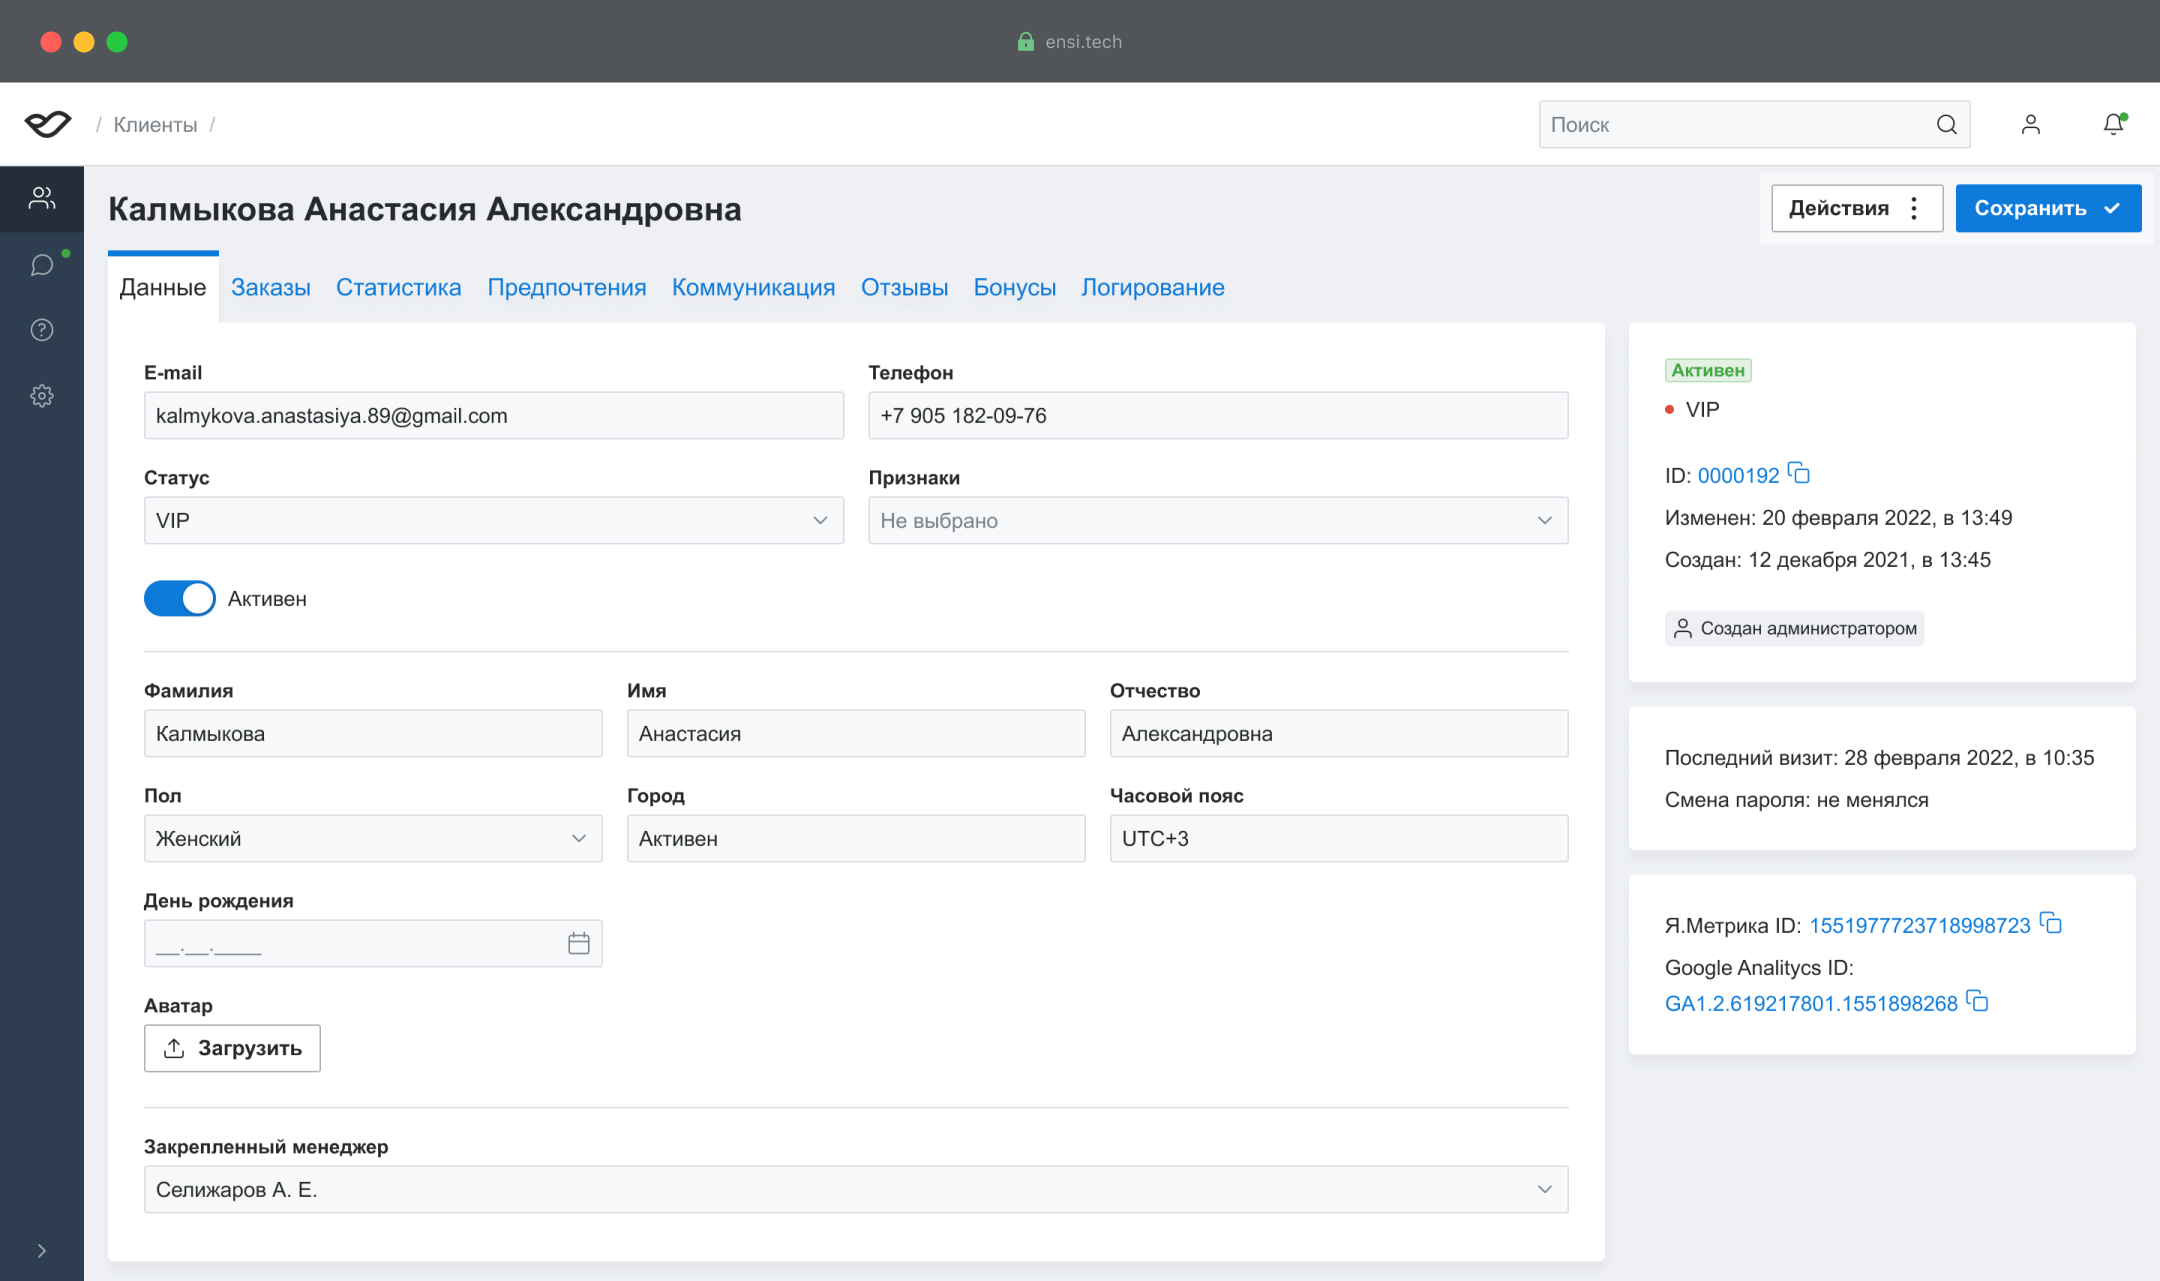This screenshot has width=2160, height=1281.
Task: Copy the Я.Метрика ID value
Action: (2051, 923)
